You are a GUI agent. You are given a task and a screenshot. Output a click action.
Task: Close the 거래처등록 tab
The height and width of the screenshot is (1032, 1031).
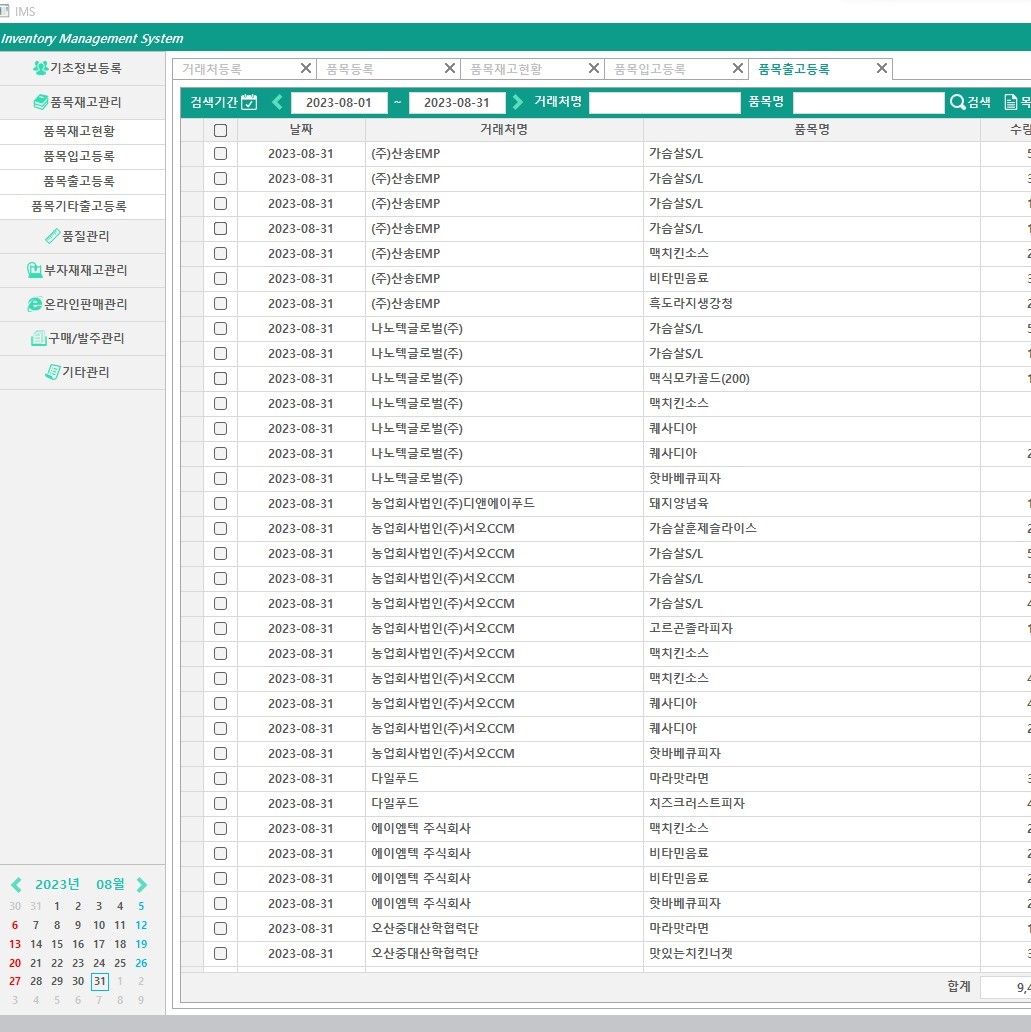[x=305, y=68]
